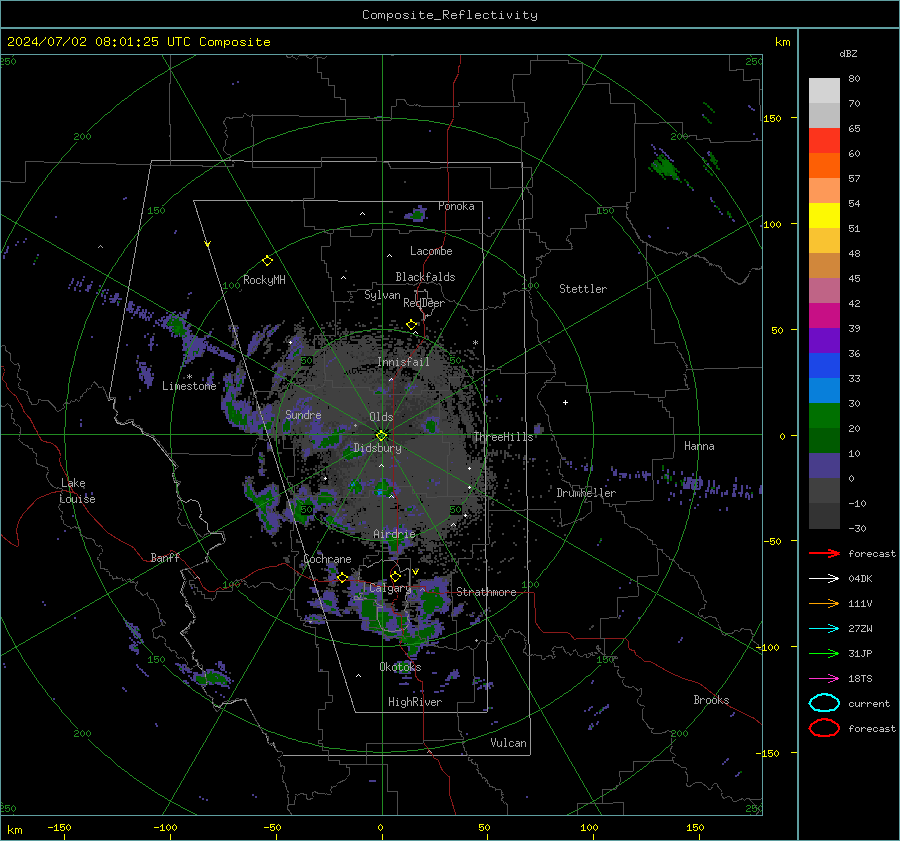
Task: Click the 80 value on dBZ scale
Action: (x=854, y=79)
